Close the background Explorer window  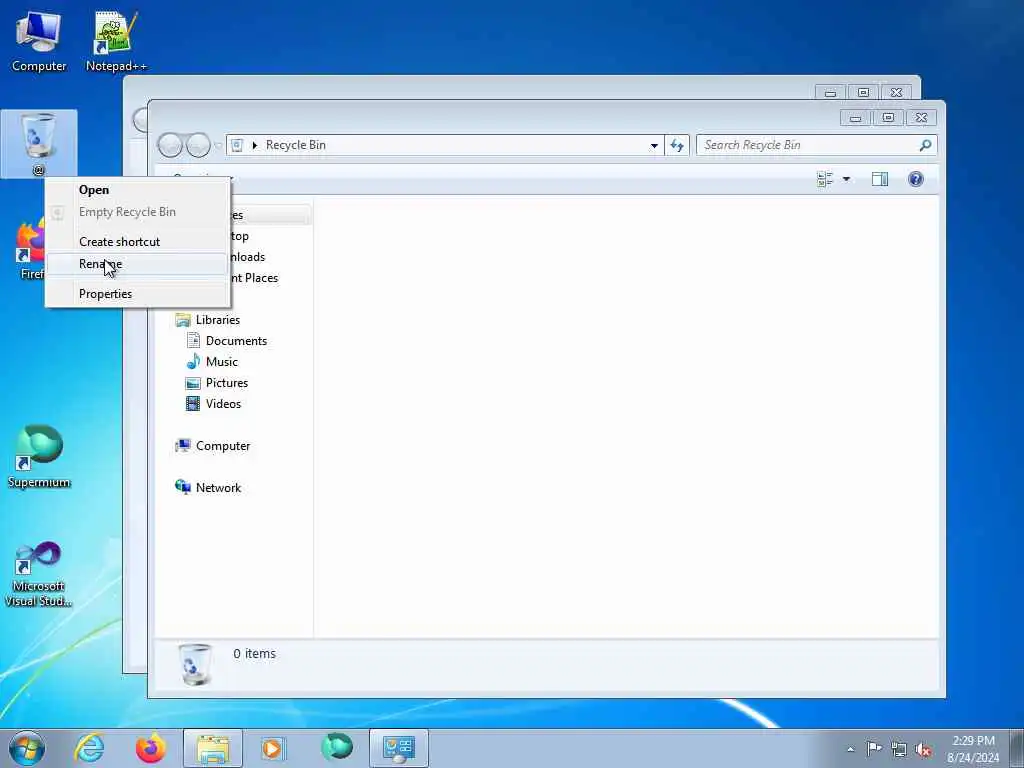896,93
